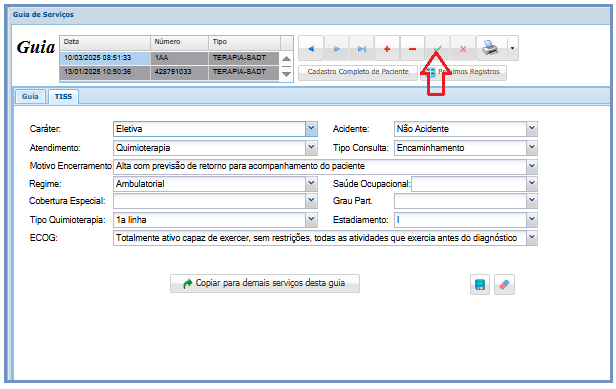Go to the next record with the right arrow

336,49
